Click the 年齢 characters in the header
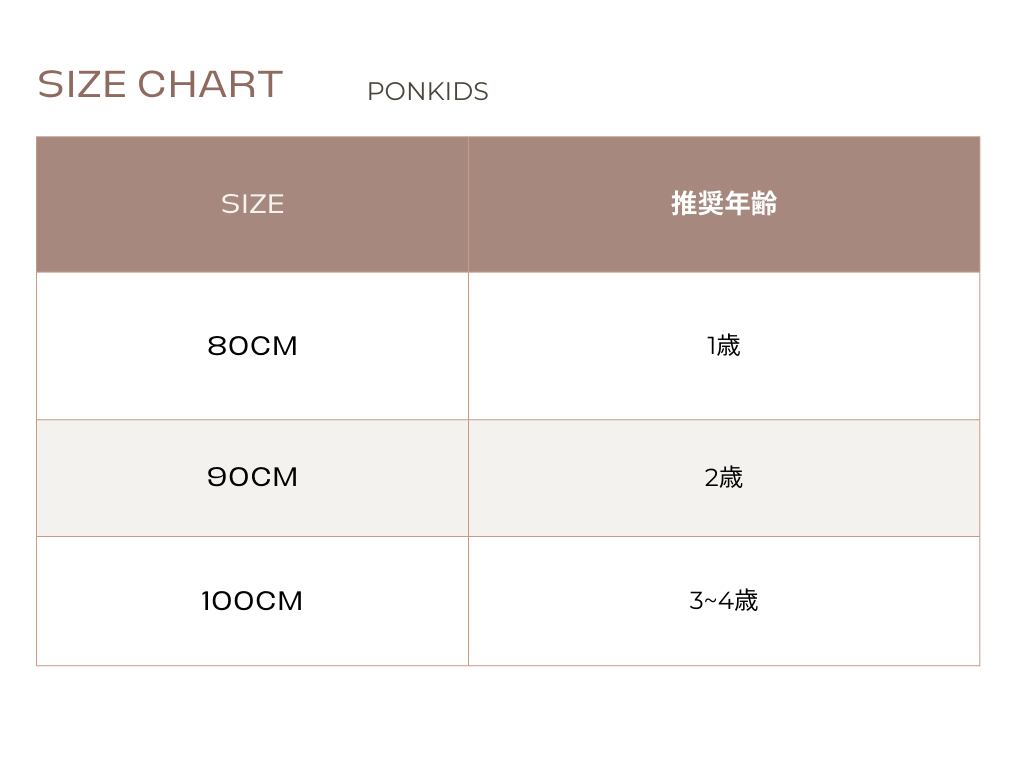This screenshot has width=1024, height=768. 751,204
